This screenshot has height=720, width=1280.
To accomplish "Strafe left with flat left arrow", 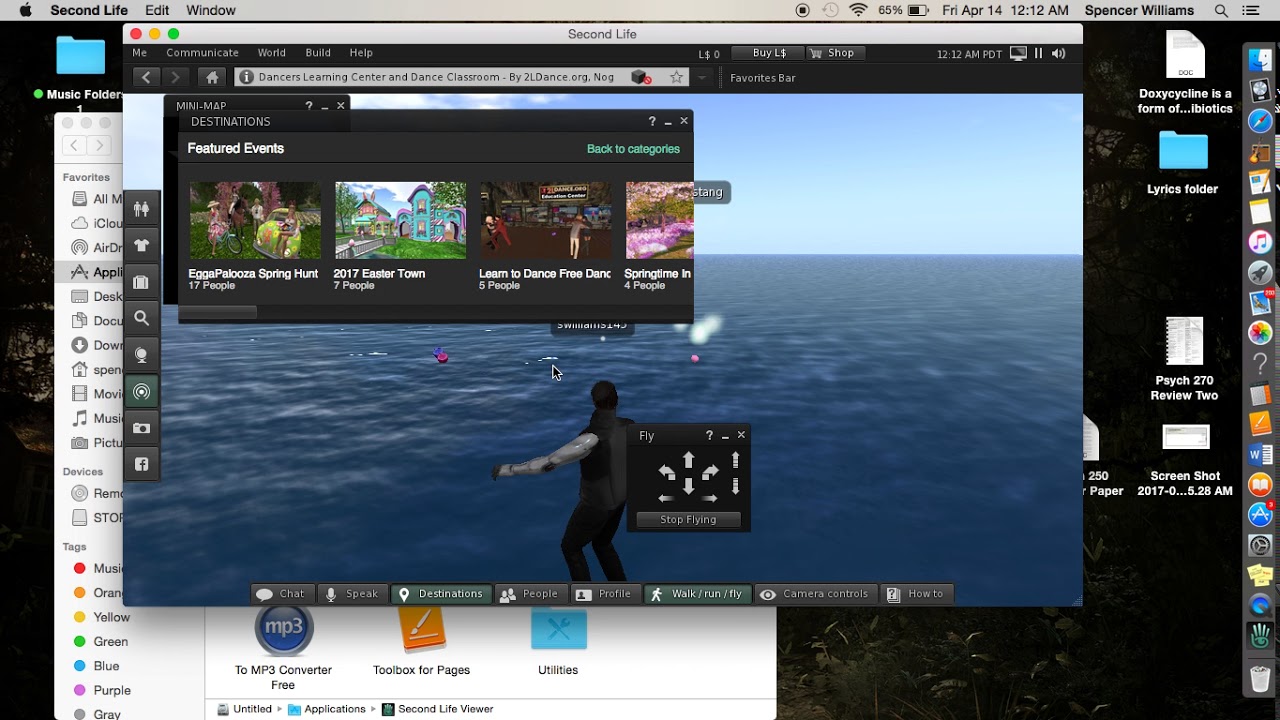I will tap(666, 497).
